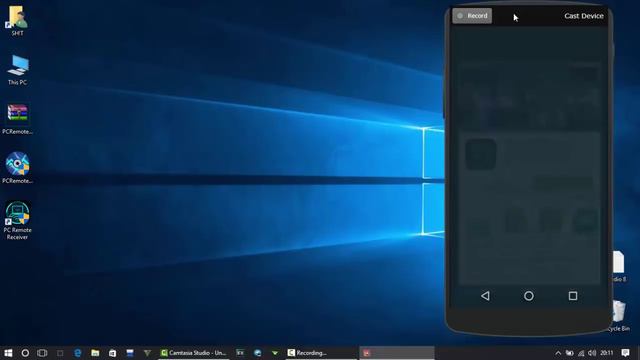Image resolution: width=640 pixels, height=360 pixels.
Task: Tap the Android Home circle button
Action: 529,296
